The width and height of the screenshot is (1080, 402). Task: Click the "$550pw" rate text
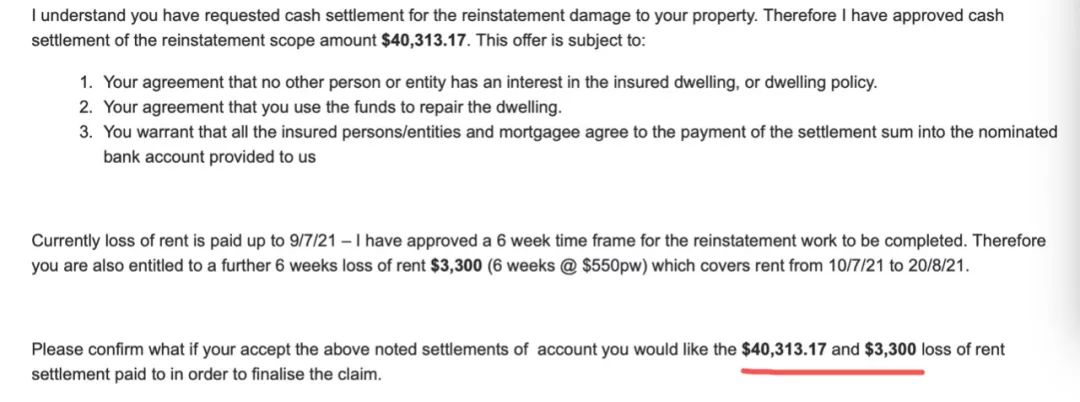pos(600,265)
